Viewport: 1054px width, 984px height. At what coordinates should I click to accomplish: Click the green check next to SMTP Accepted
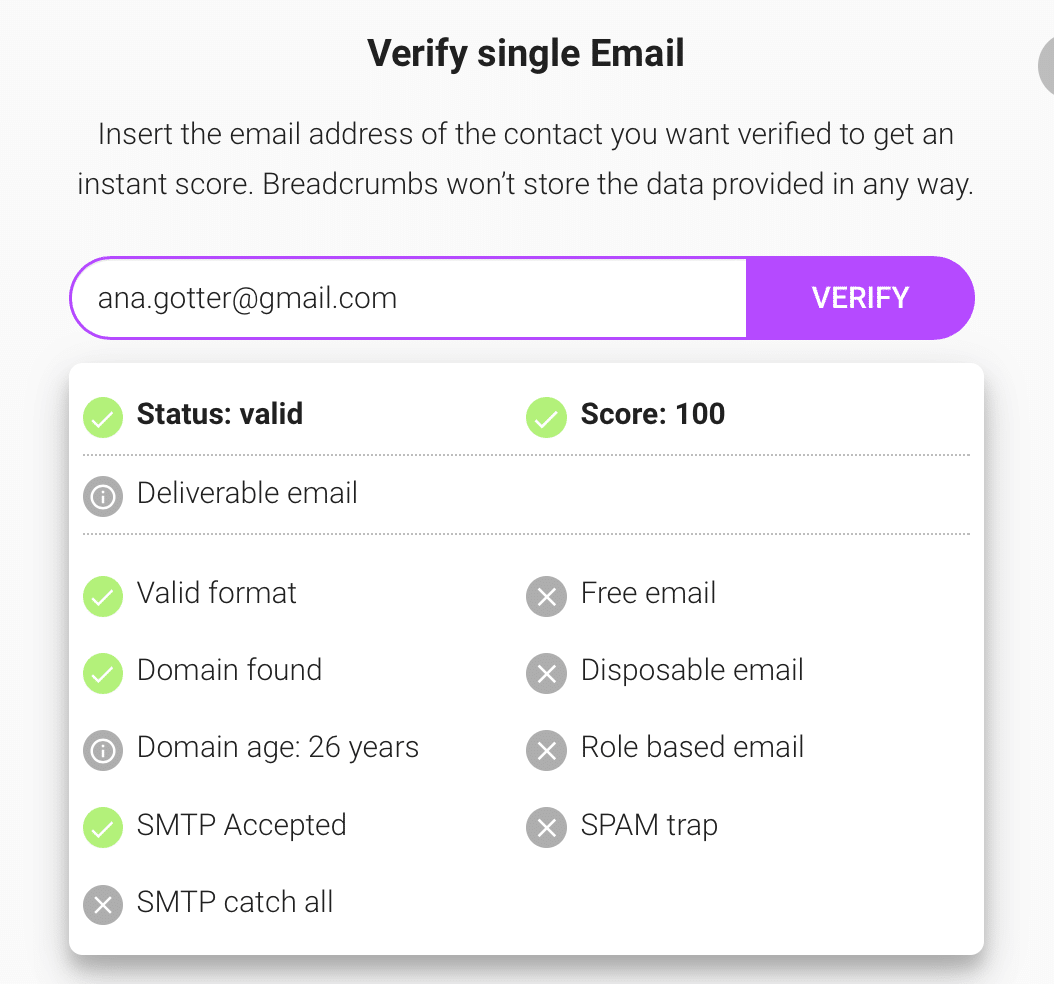(x=103, y=827)
